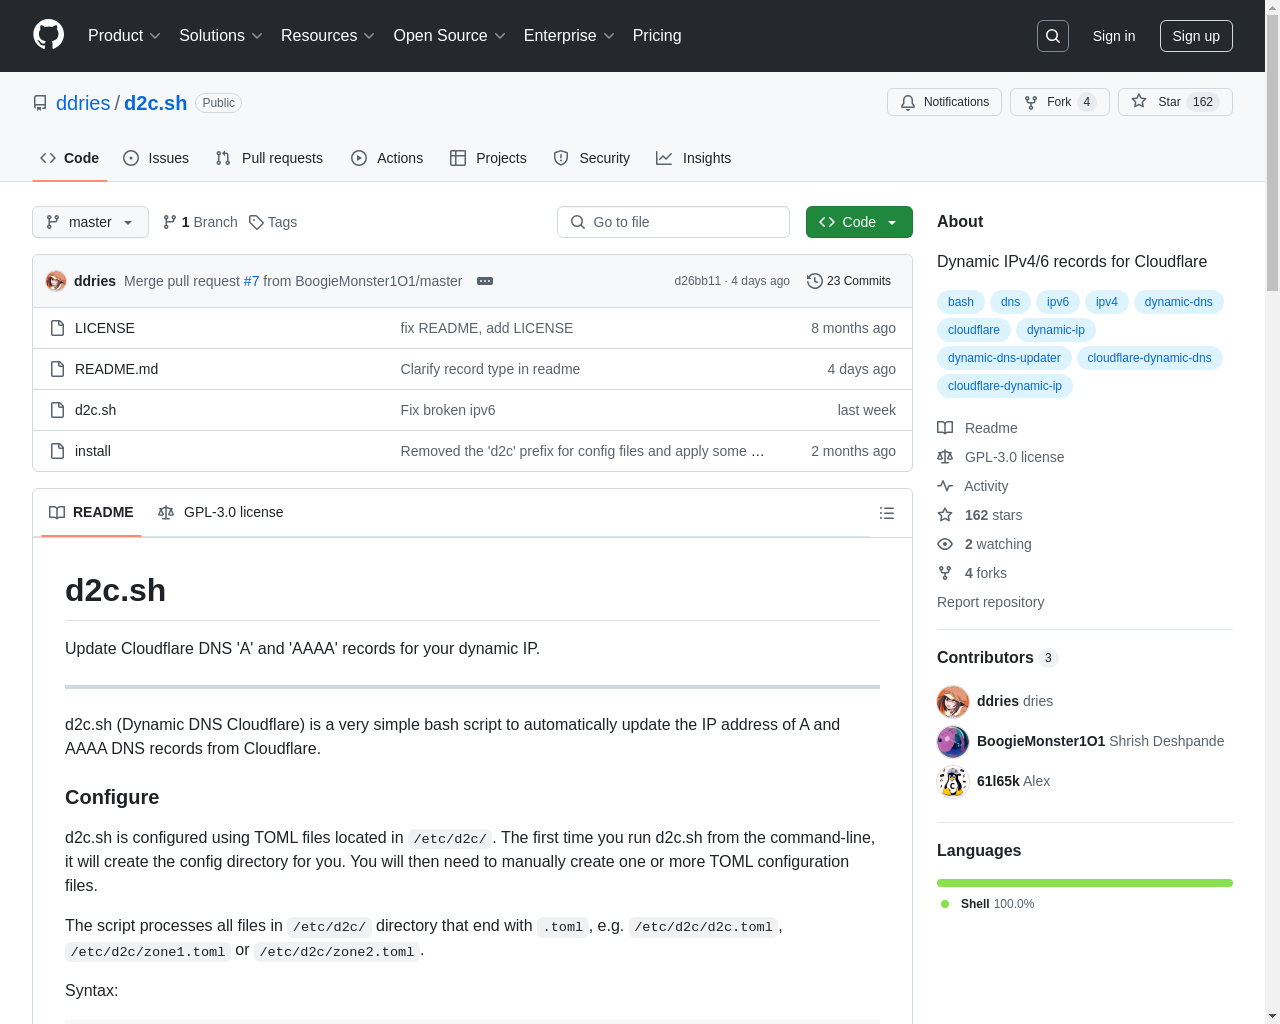Click the d2c.sh file icon
Image resolution: width=1280 pixels, height=1024 pixels.
58,410
